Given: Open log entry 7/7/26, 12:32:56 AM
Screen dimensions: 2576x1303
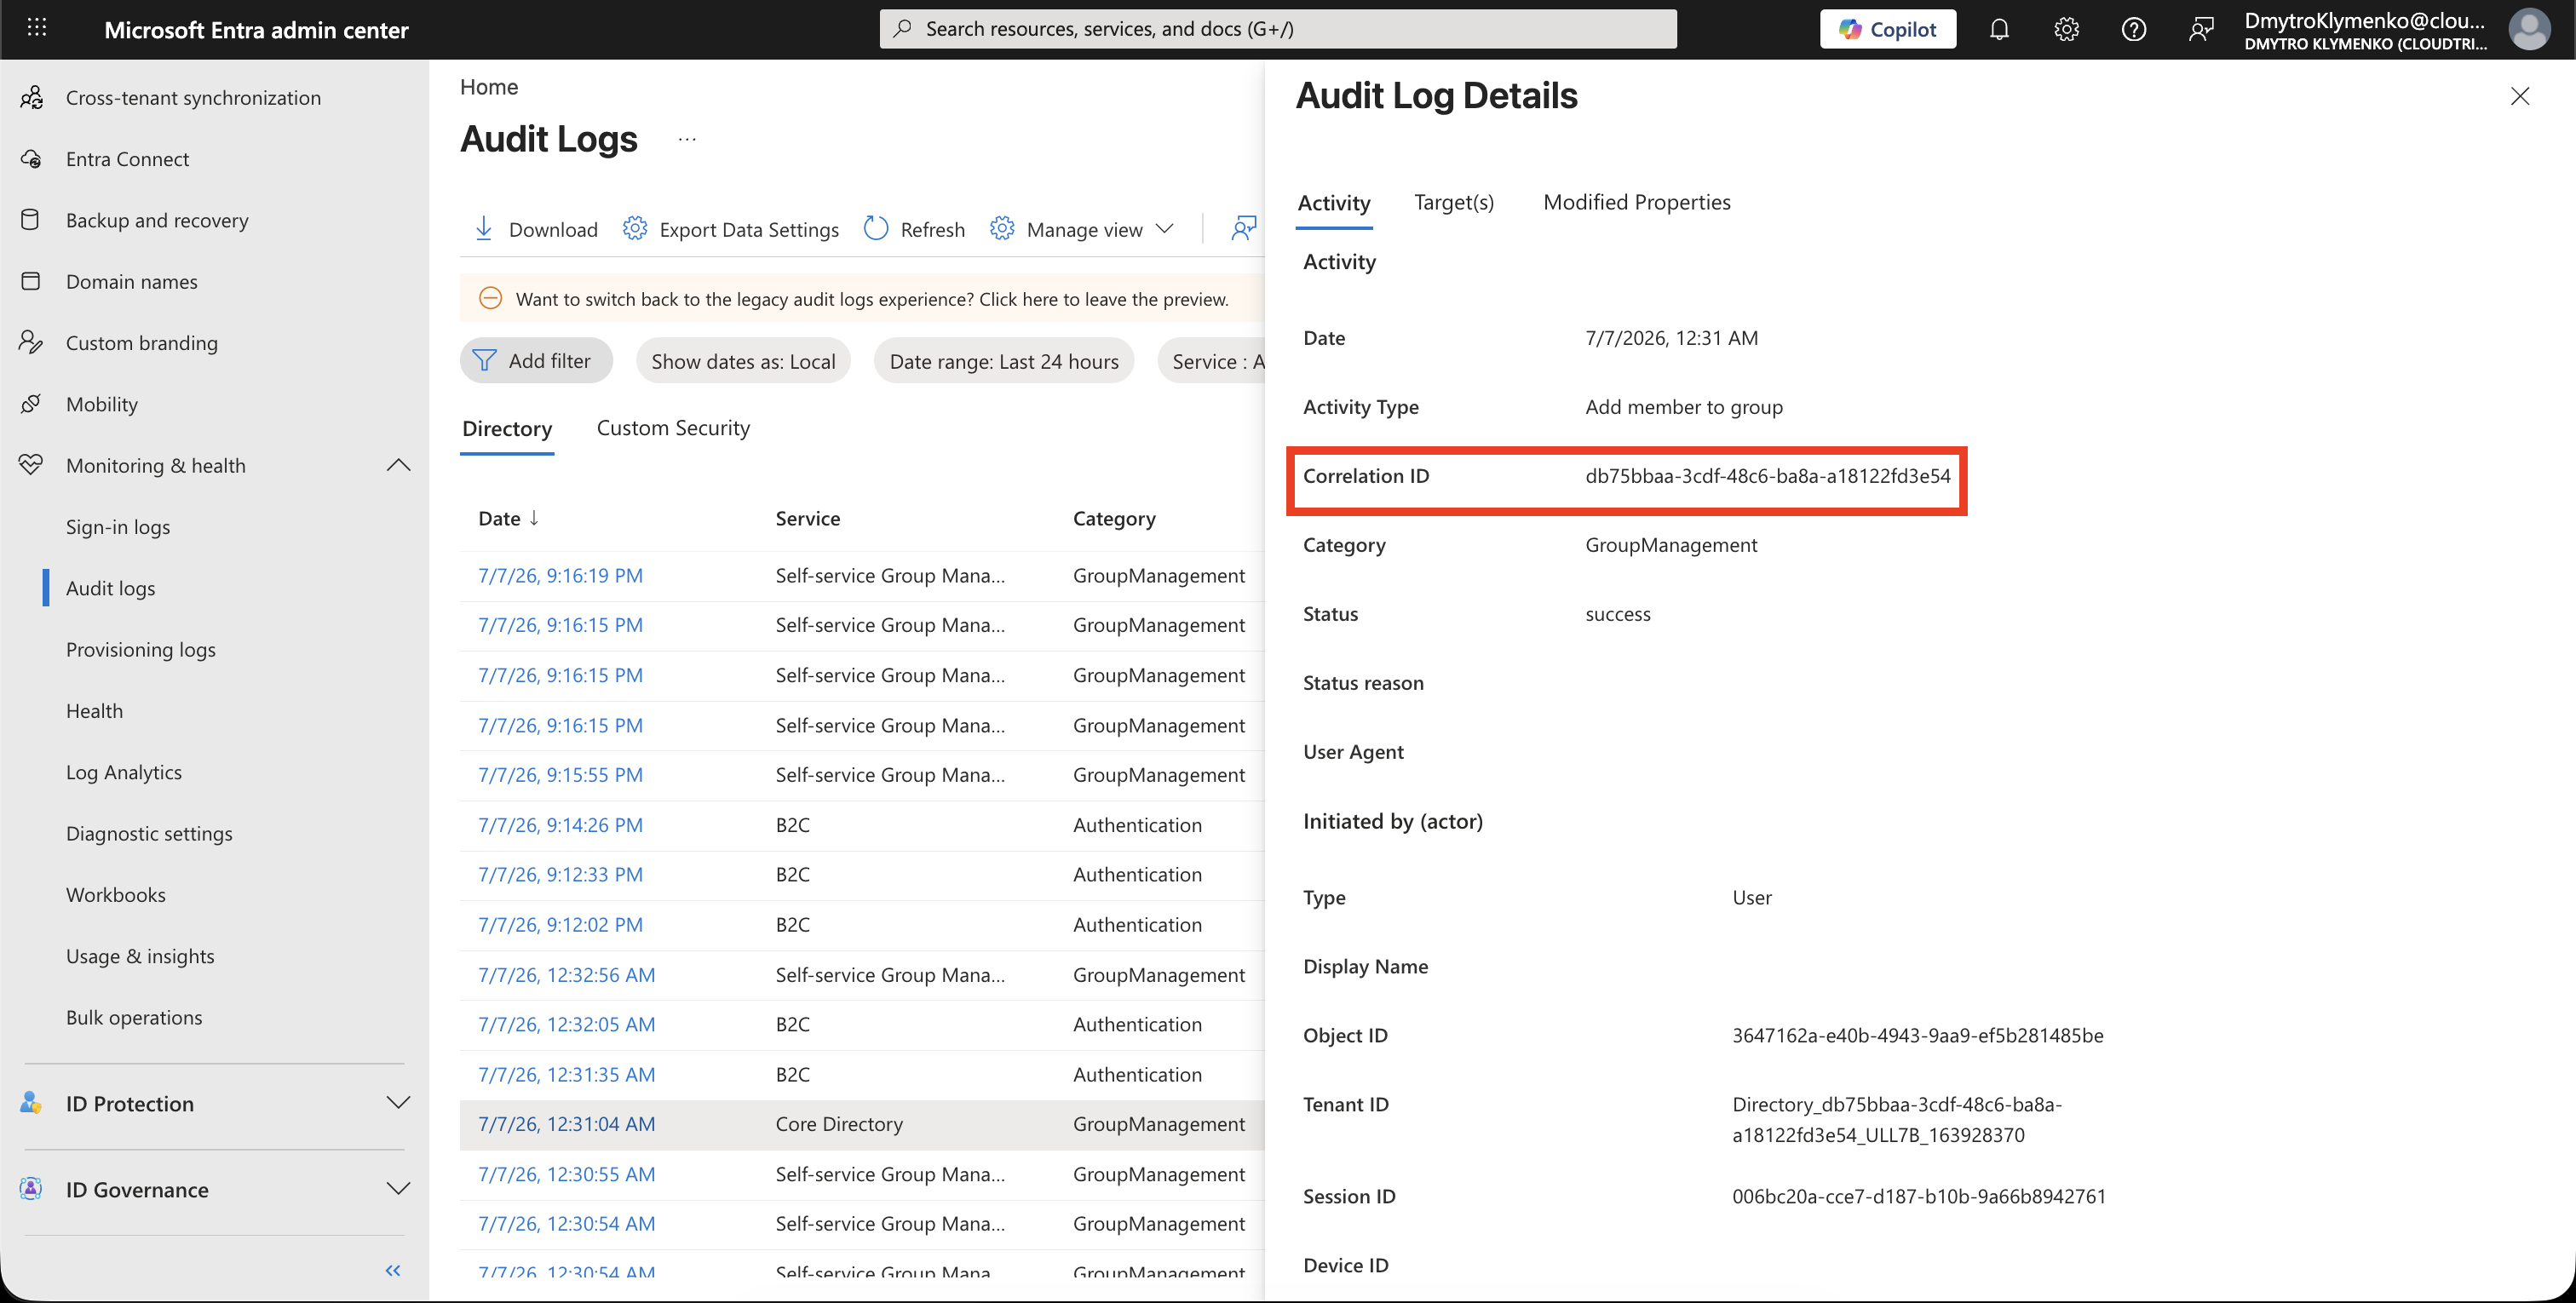Looking at the screenshot, I should (566, 974).
